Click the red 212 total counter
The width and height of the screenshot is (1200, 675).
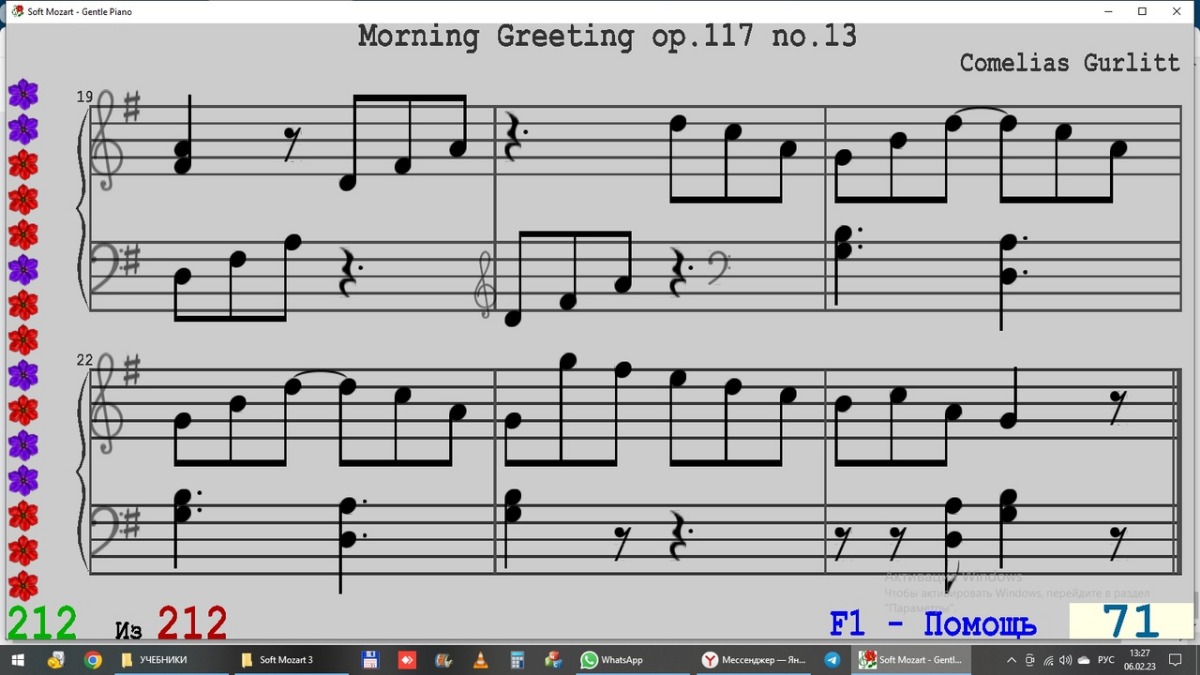tap(192, 623)
